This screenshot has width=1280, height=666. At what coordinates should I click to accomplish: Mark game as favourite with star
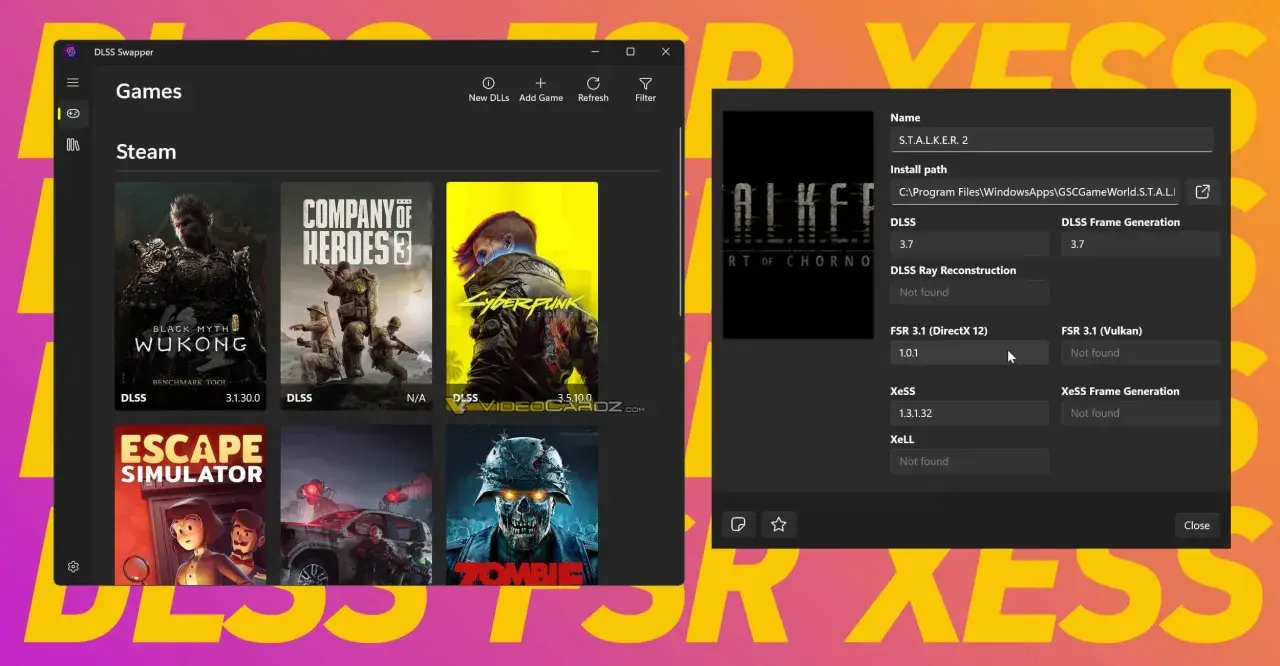click(x=779, y=524)
